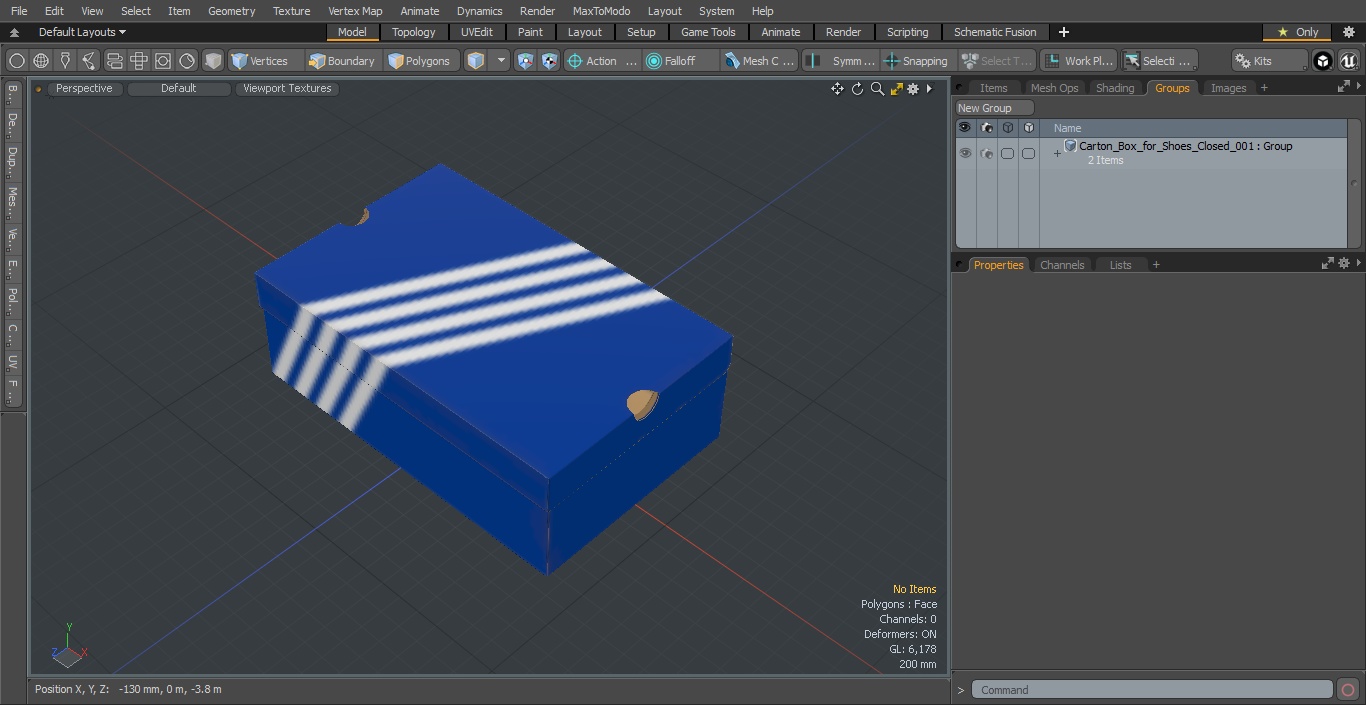The image size is (1366, 705).
Task: Click into the Command input field
Action: 1152,690
